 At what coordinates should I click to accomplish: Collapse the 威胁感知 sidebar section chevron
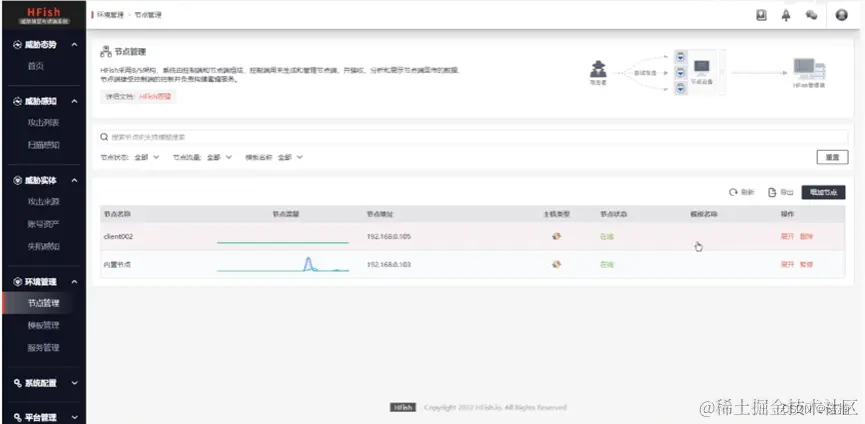(75, 101)
